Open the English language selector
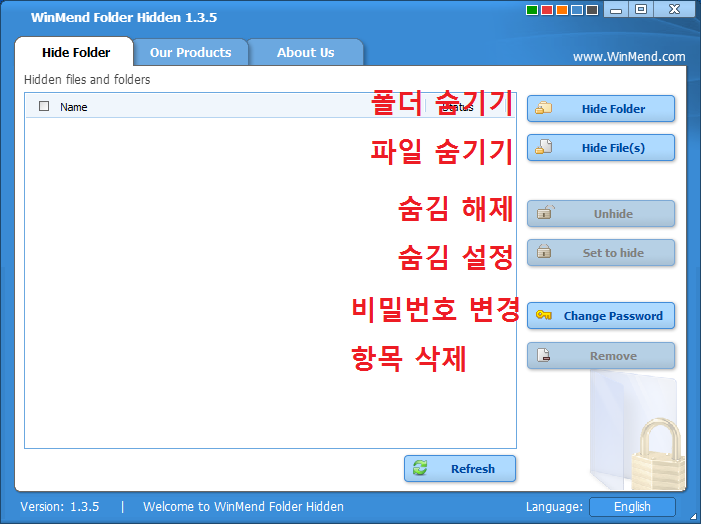 pos(632,507)
